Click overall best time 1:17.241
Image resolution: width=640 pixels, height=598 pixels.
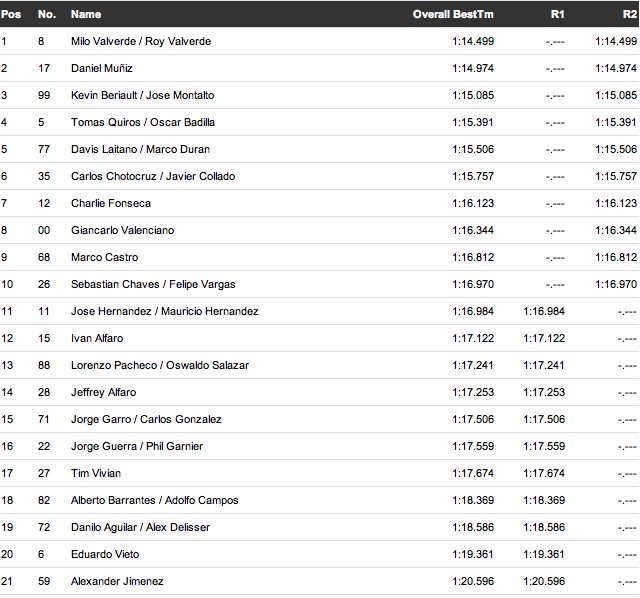point(473,365)
